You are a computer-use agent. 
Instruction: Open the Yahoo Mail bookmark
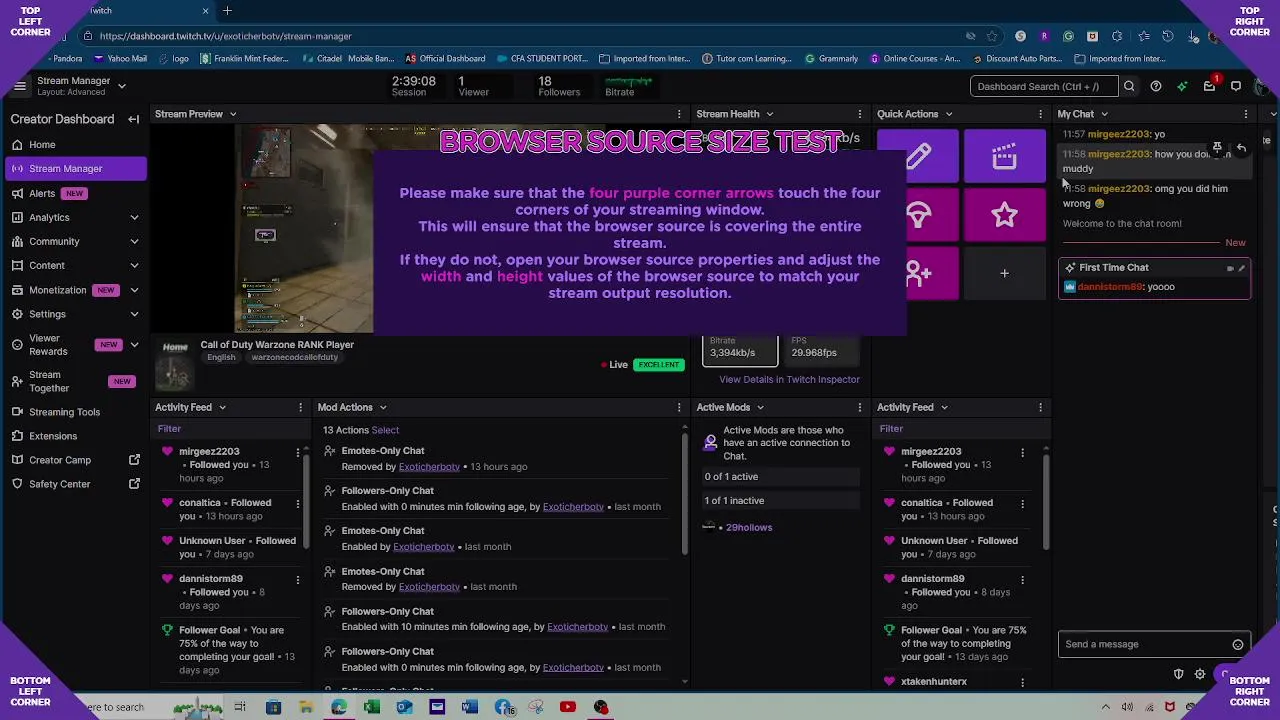(x=120, y=59)
